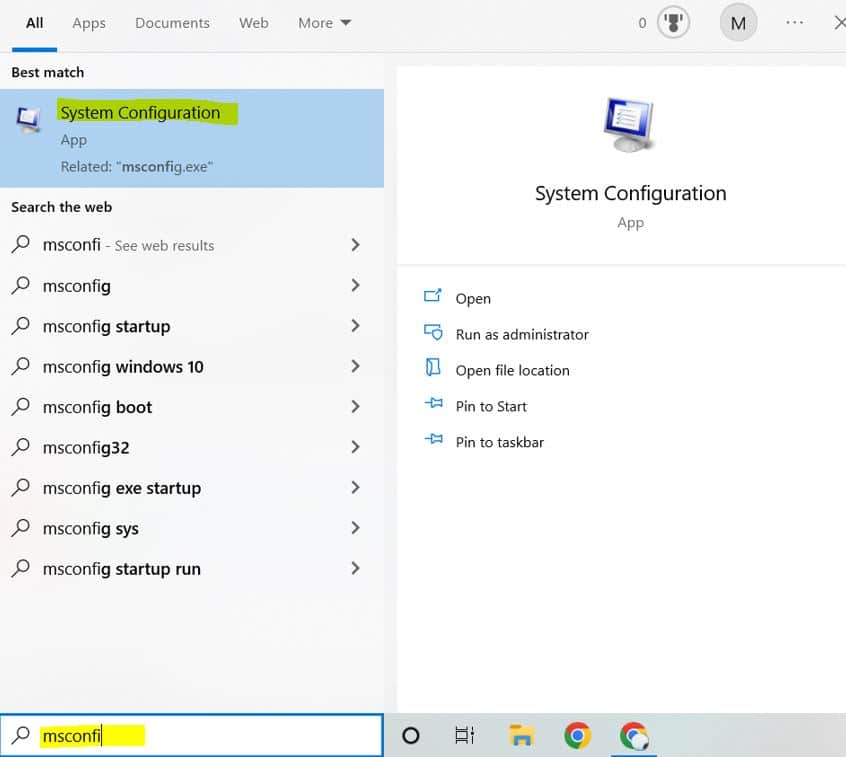Expand the chevron beside 'msconfig boot'
Screen dimensions: 846x757
pos(355,407)
